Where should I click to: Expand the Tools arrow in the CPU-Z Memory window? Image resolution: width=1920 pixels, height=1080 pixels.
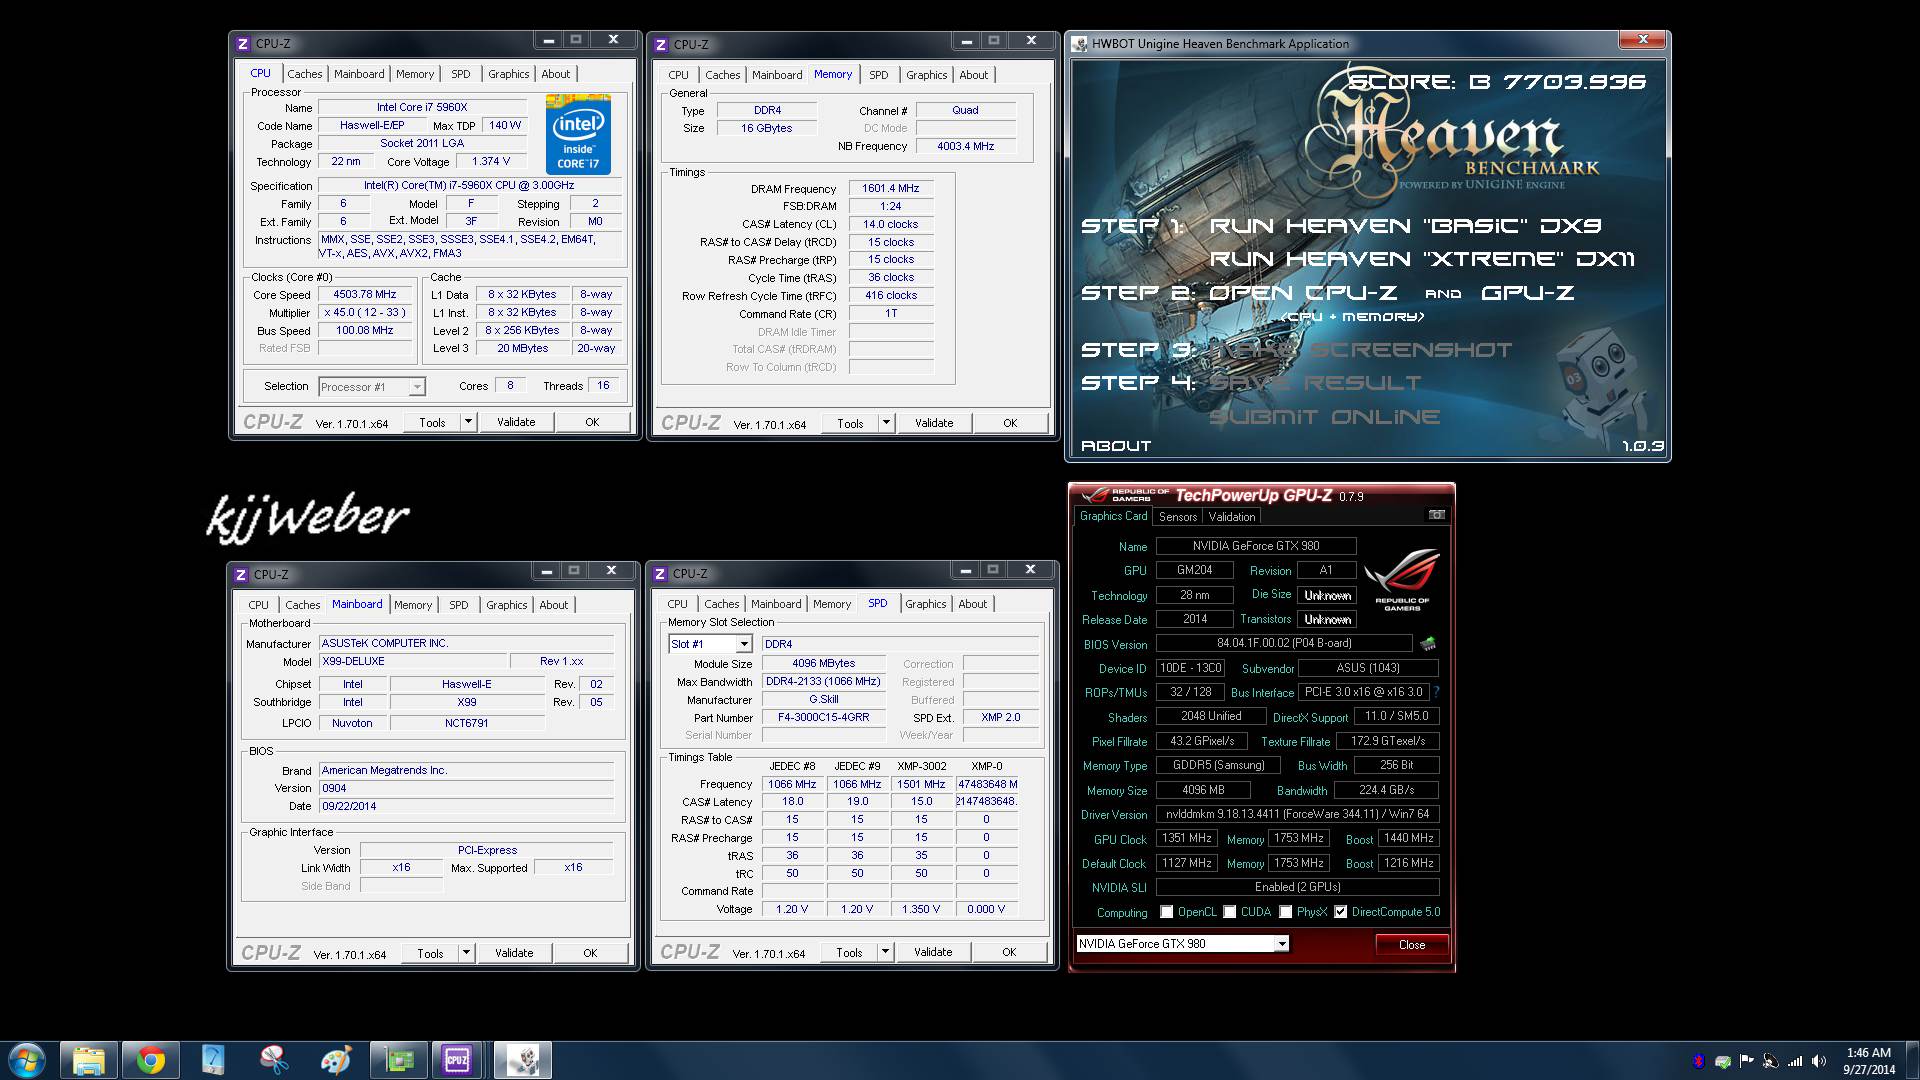click(885, 423)
